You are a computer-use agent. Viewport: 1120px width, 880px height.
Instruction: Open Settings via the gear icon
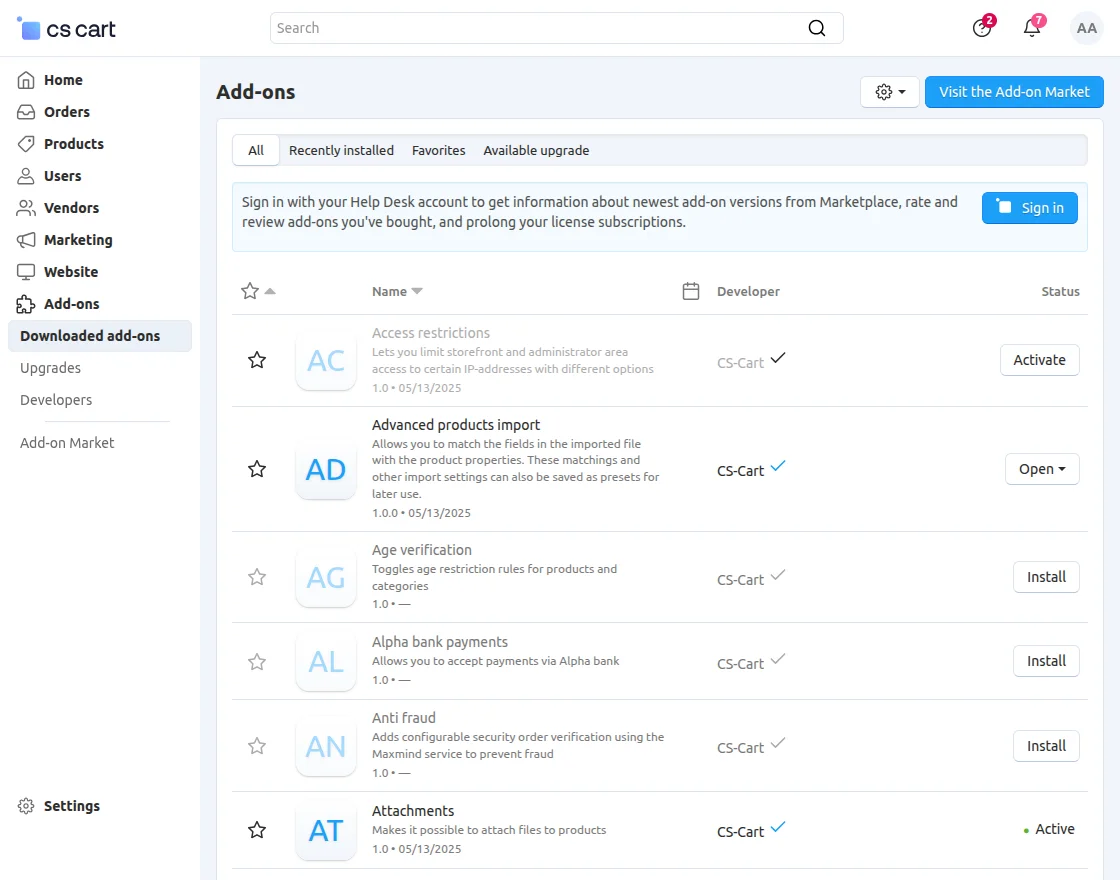click(x=25, y=806)
